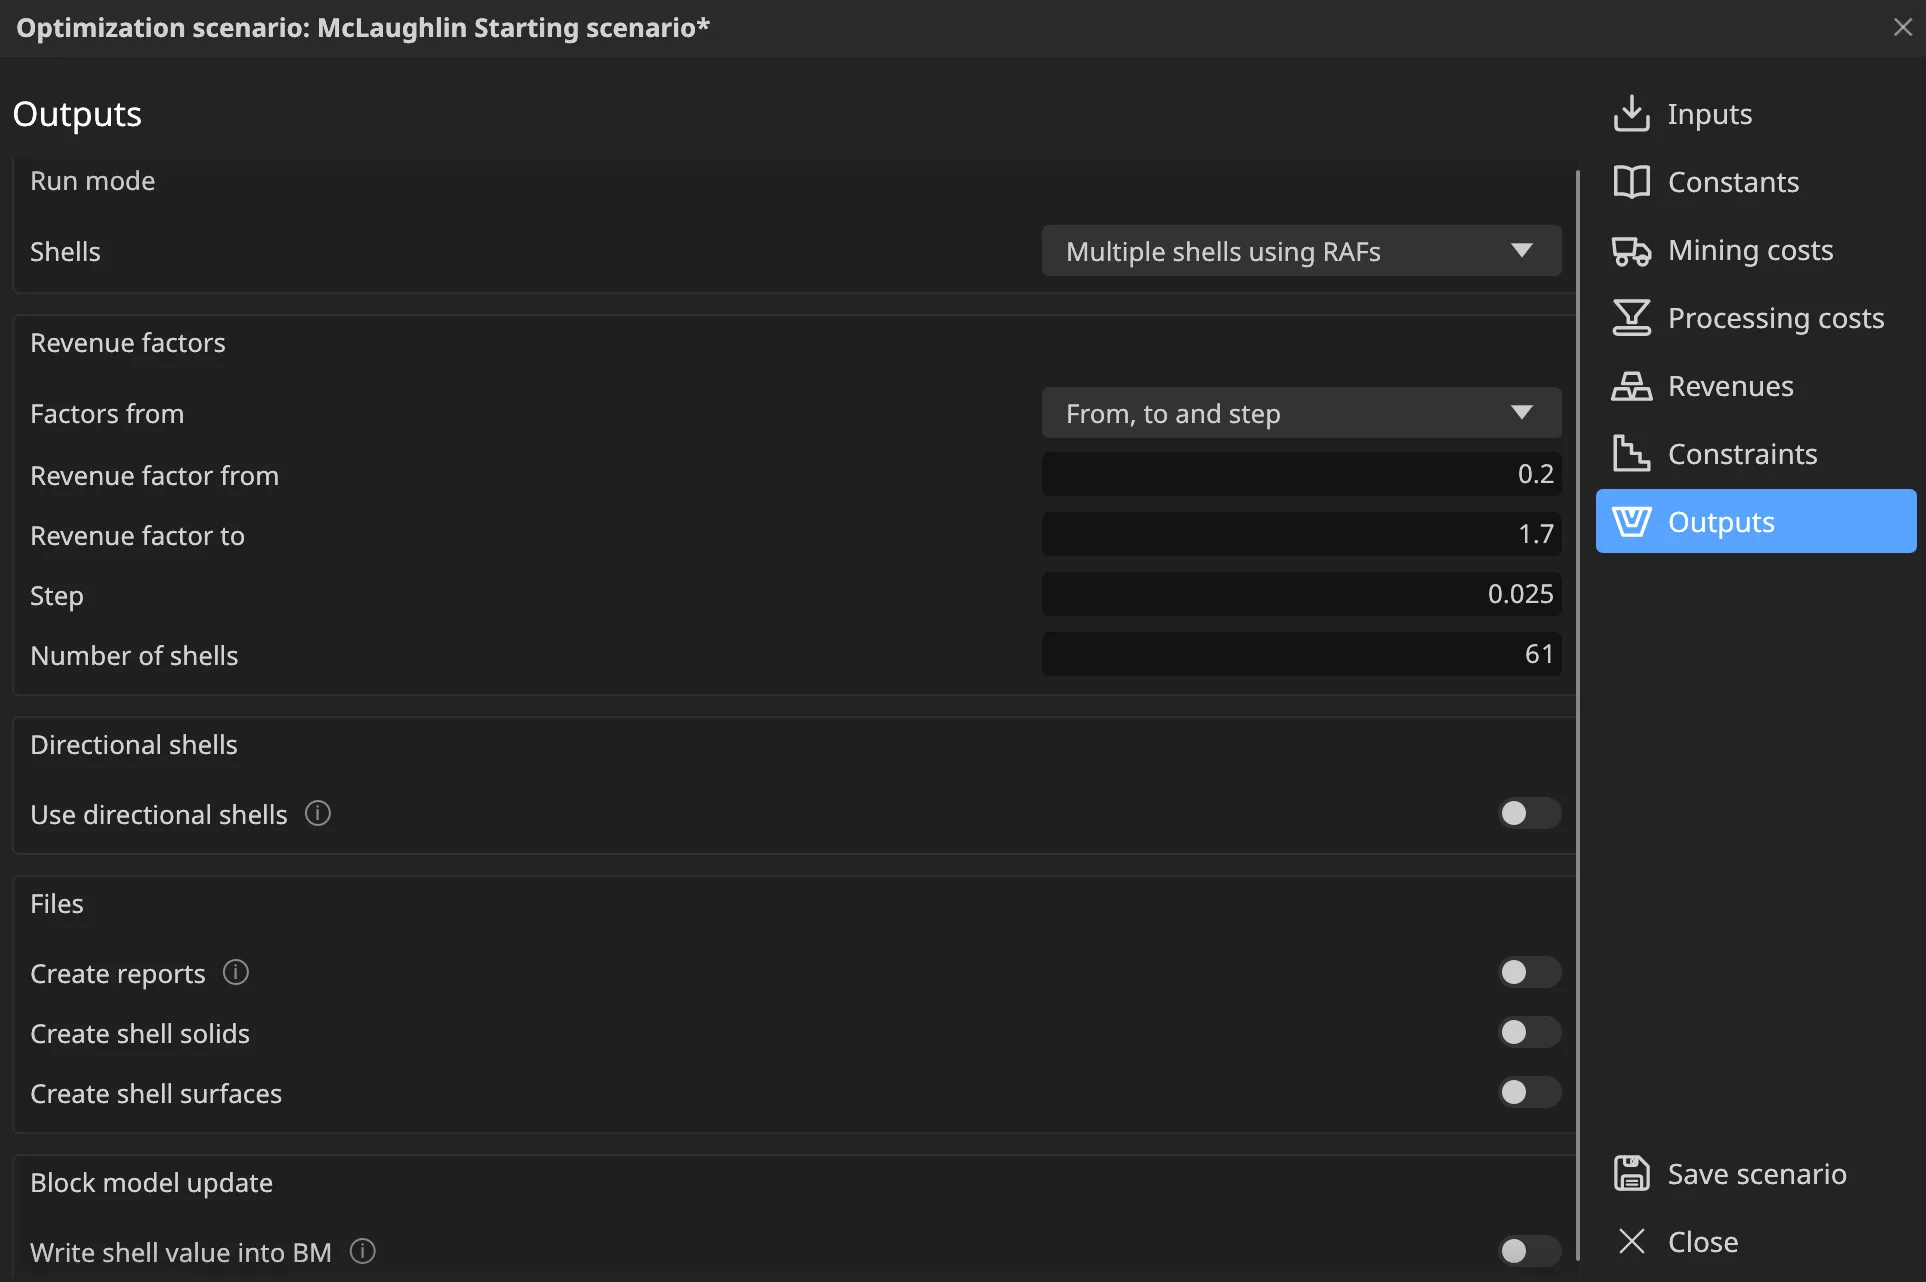Switch to the Outputs tab
Viewport: 1926px width, 1282px height.
tap(1756, 521)
